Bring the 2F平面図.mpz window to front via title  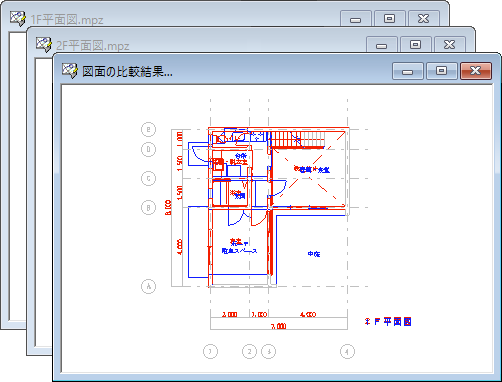pos(93,46)
